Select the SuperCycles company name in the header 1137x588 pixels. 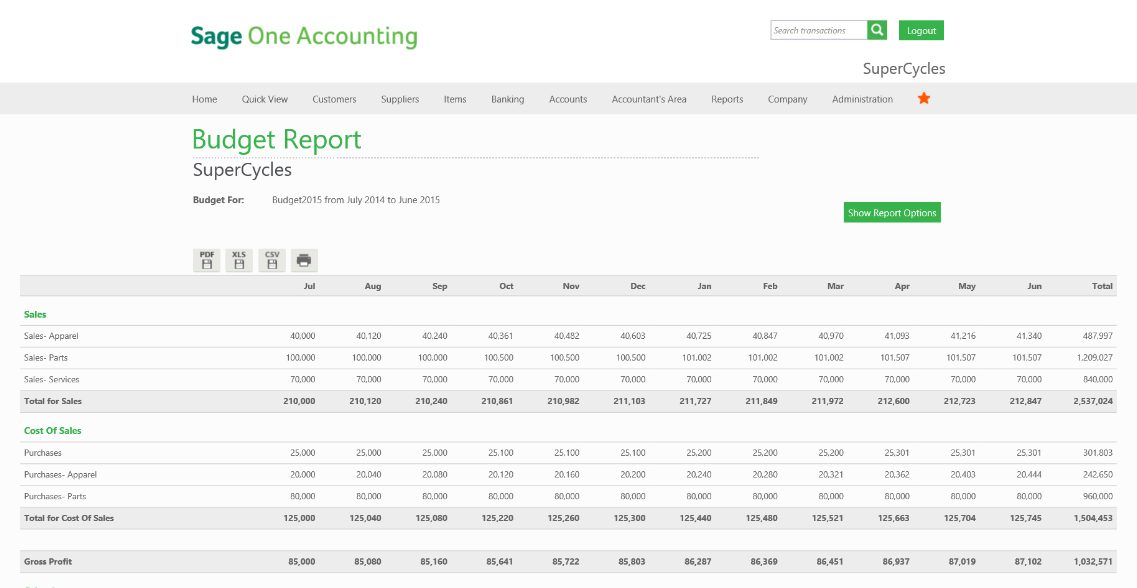point(904,69)
